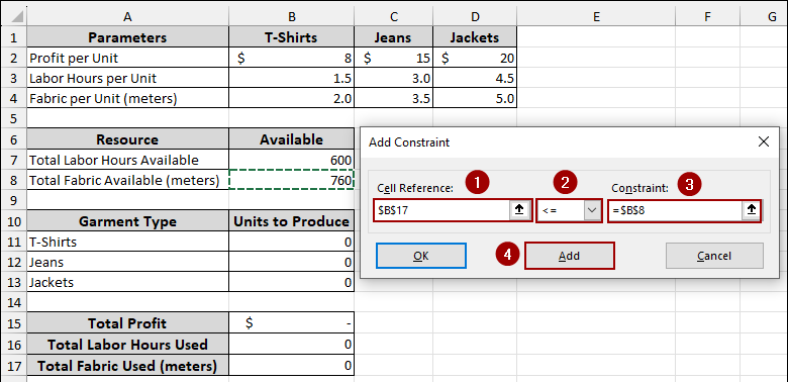
Task: Click the Add button in Add Constraint
Action: click(x=569, y=256)
